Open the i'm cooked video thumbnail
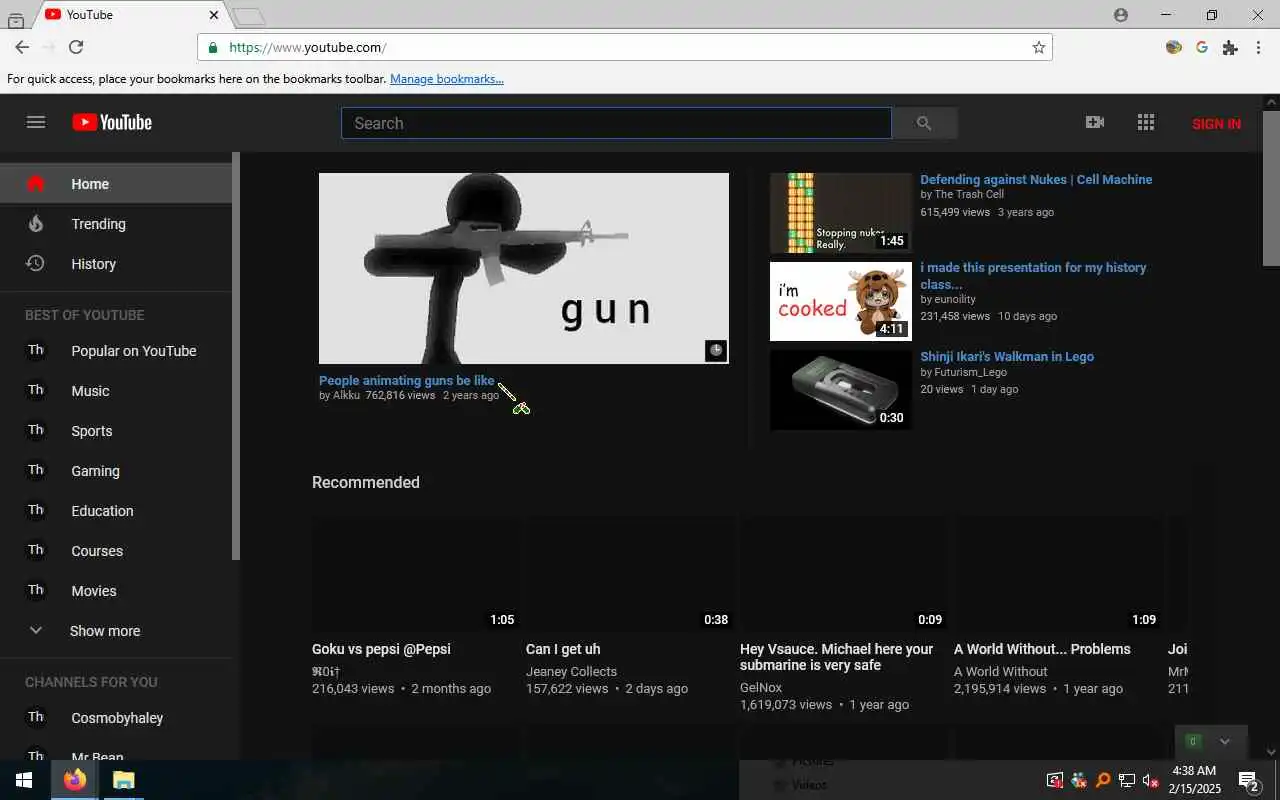Viewport: 1280px width, 800px height. [x=841, y=301]
